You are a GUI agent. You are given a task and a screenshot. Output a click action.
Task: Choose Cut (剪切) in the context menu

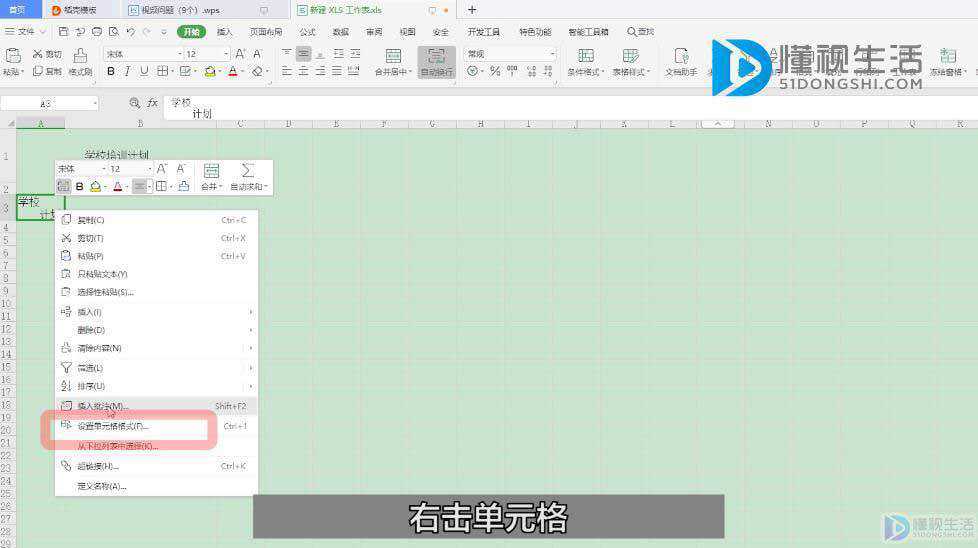click(157, 238)
